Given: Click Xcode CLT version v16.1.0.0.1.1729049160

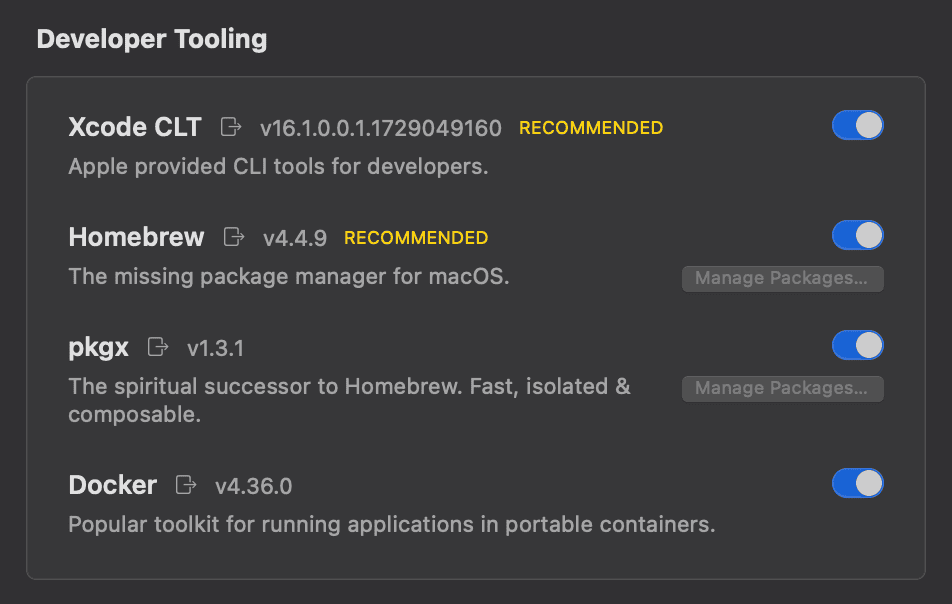Looking at the screenshot, I should pos(380,128).
